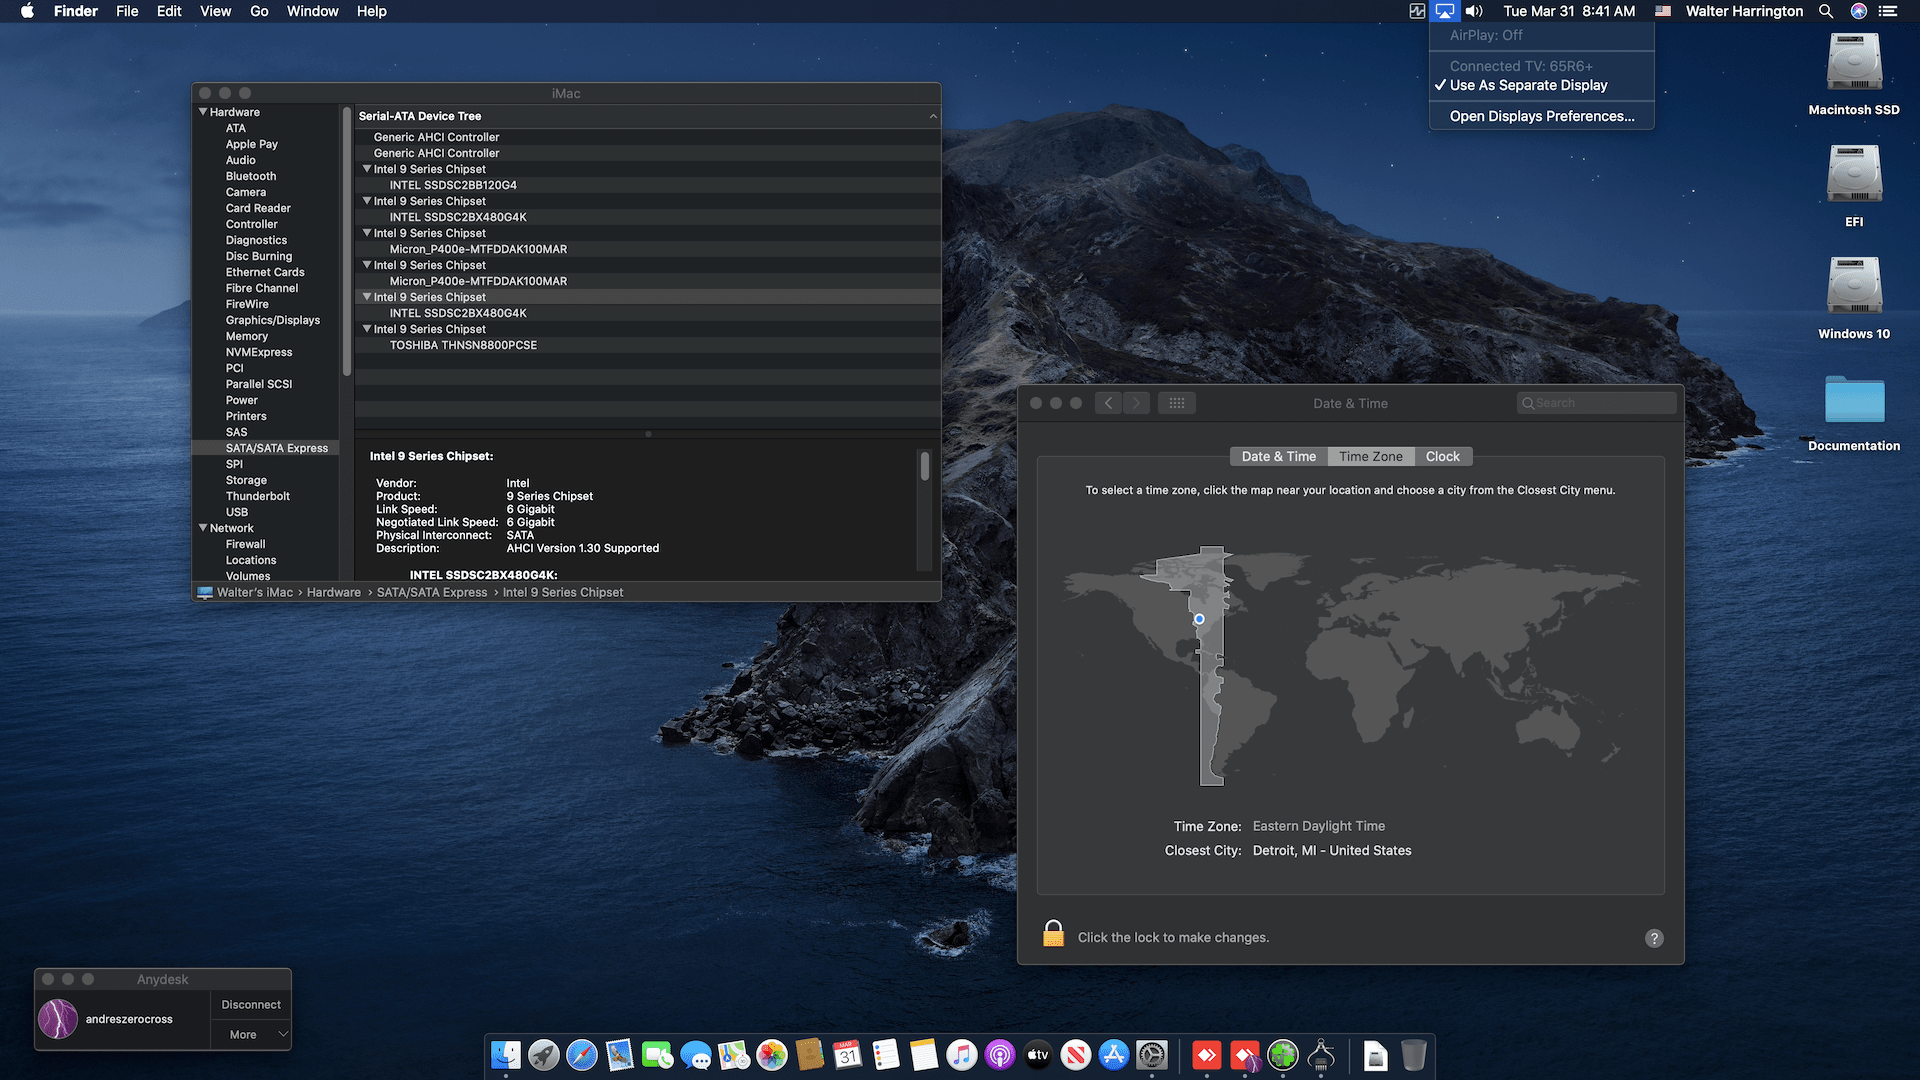Collapse the Network section in sidebar
The height and width of the screenshot is (1080, 1920).
click(203, 528)
